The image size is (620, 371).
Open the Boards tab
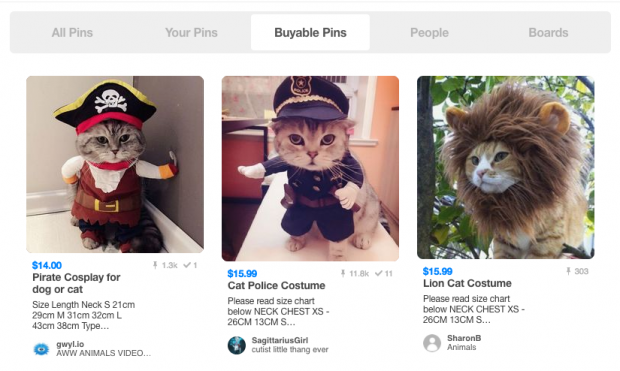click(548, 32)
